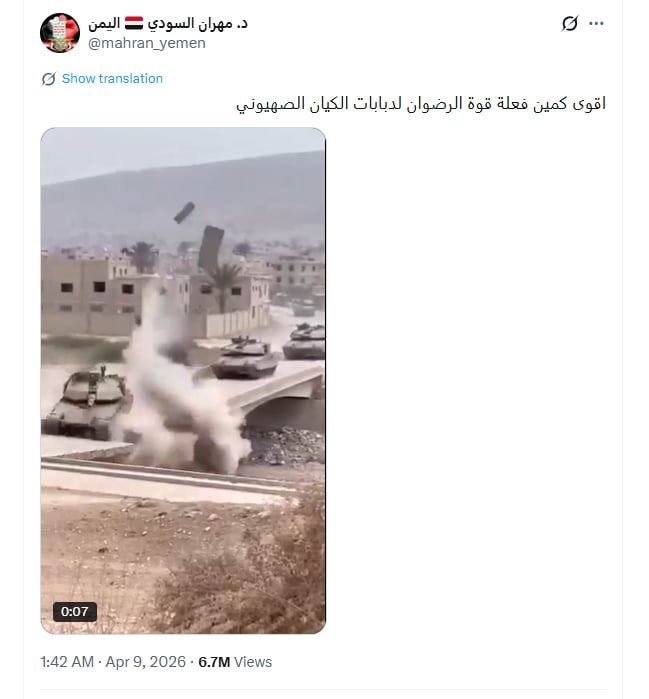Open the three-dot more options menu

coord(596,24)
